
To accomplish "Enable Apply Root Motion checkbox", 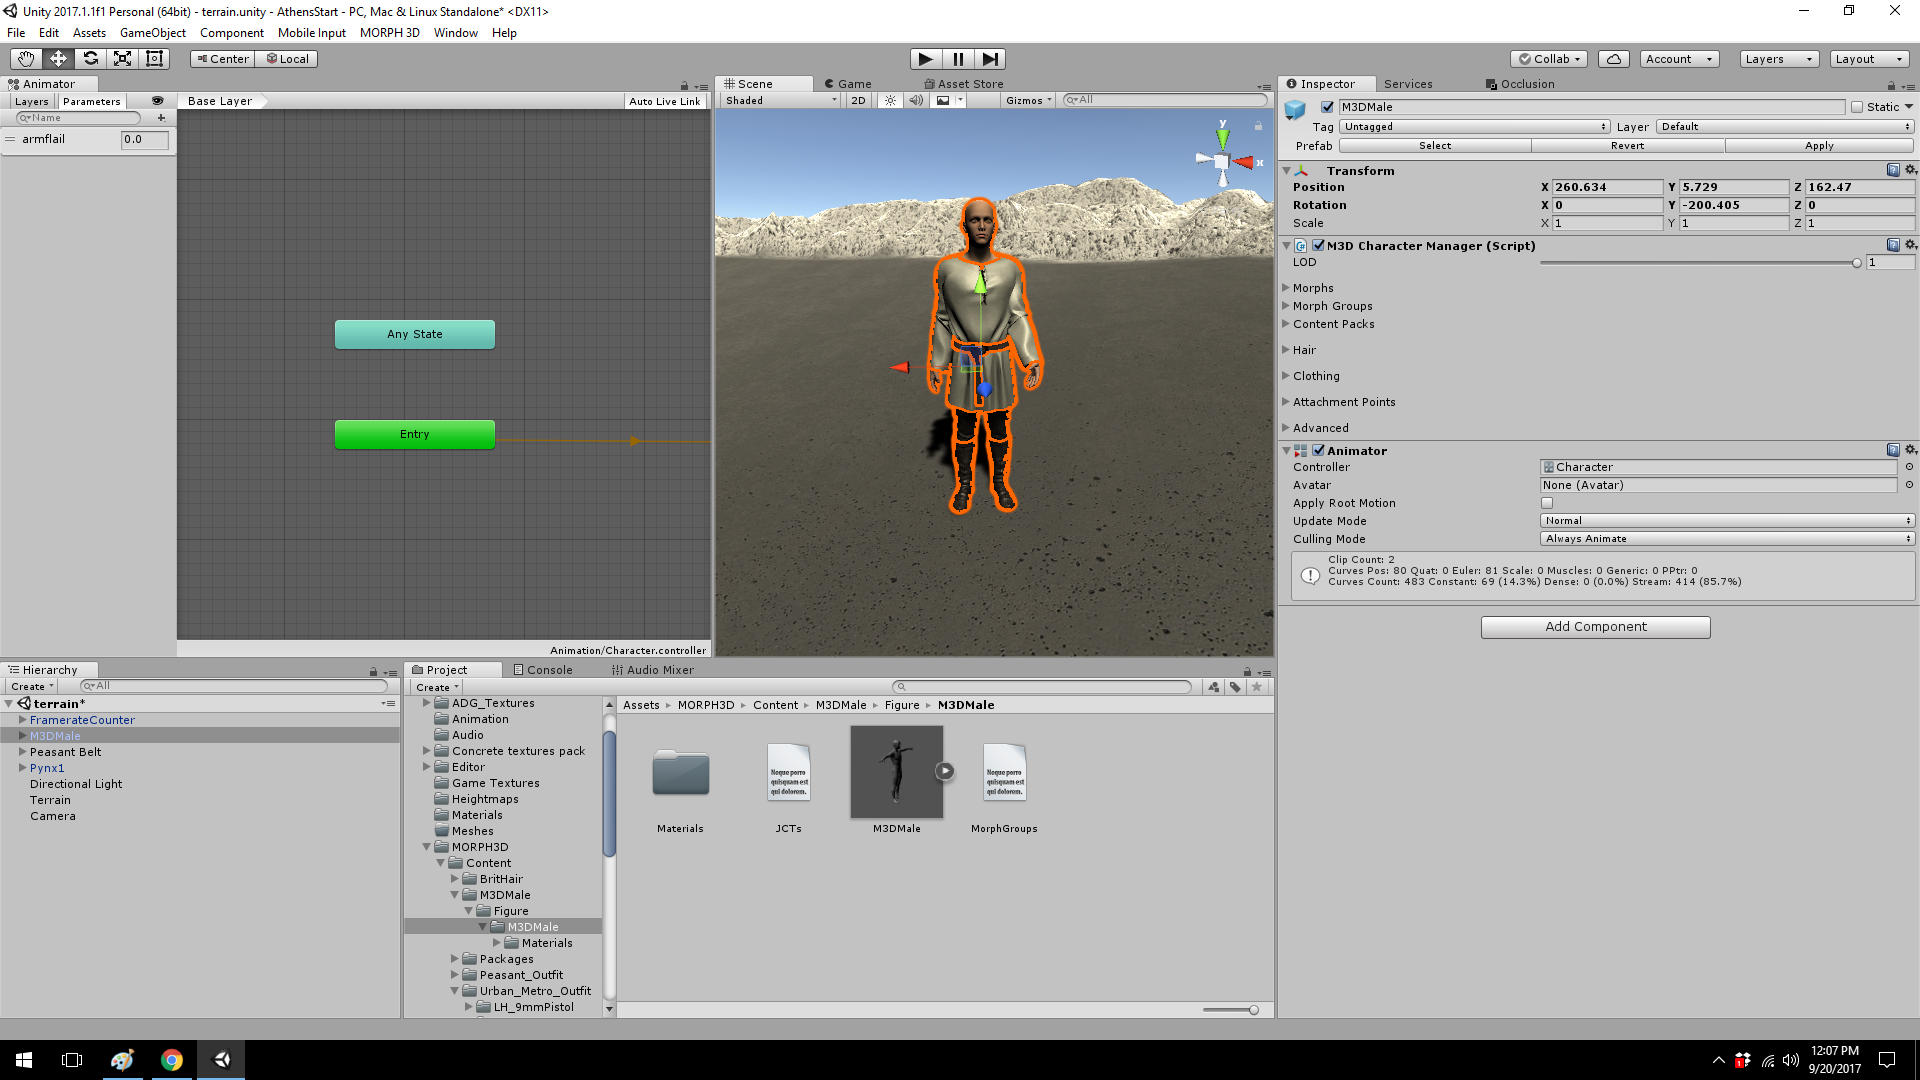I will (1547, 503).
